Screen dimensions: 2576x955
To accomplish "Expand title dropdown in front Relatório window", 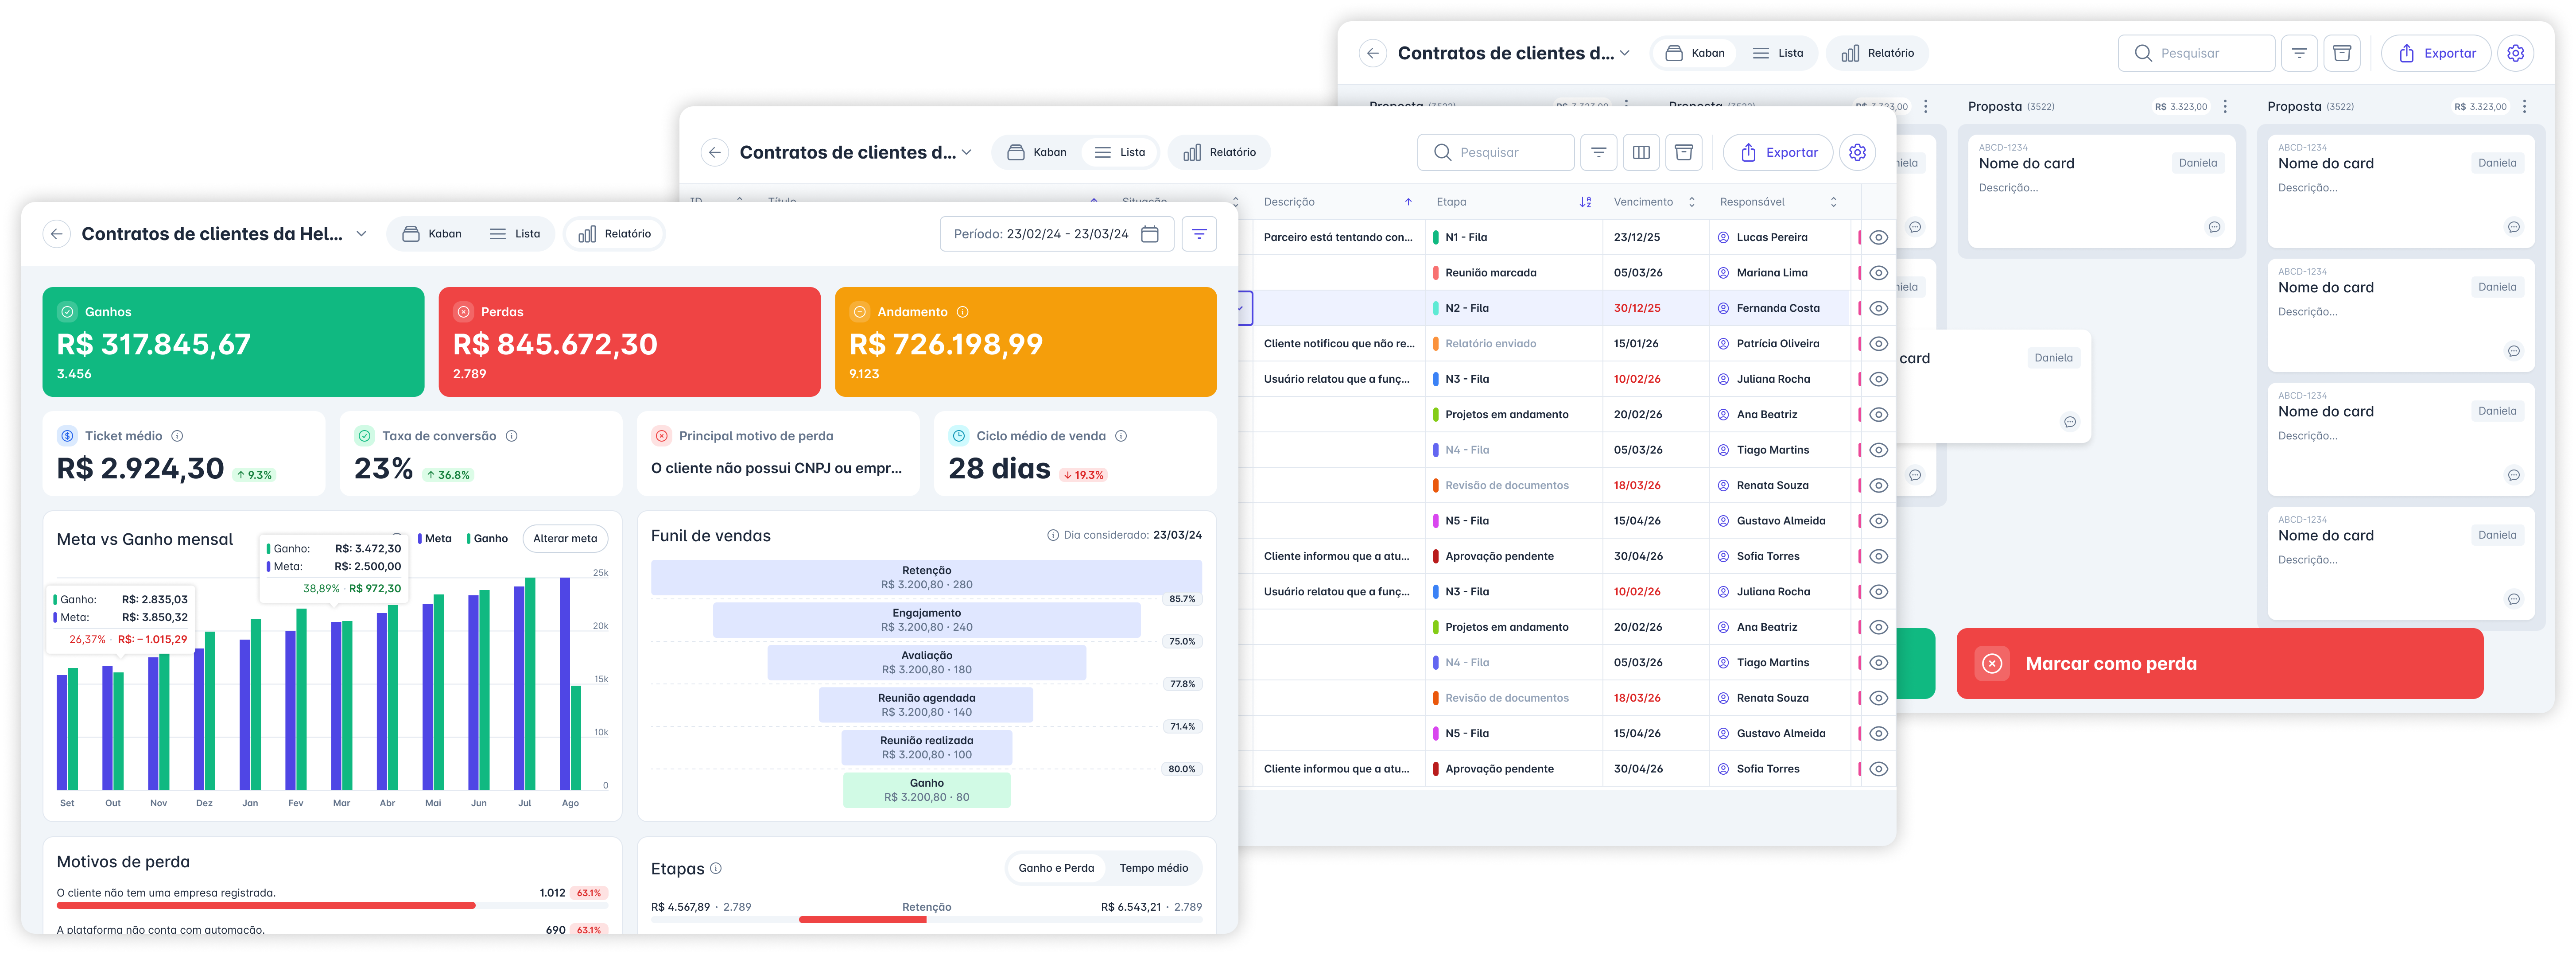I will (x=361, y=234).
